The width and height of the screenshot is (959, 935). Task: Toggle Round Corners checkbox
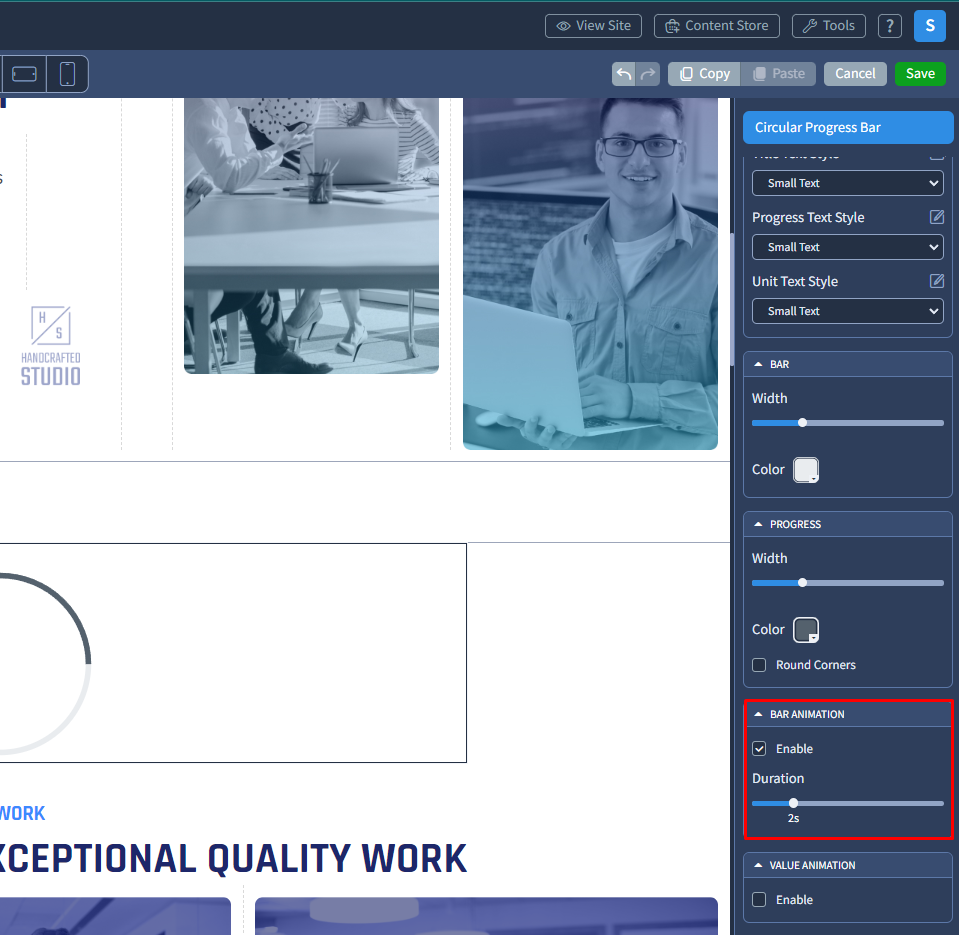(x=758, y=665)
